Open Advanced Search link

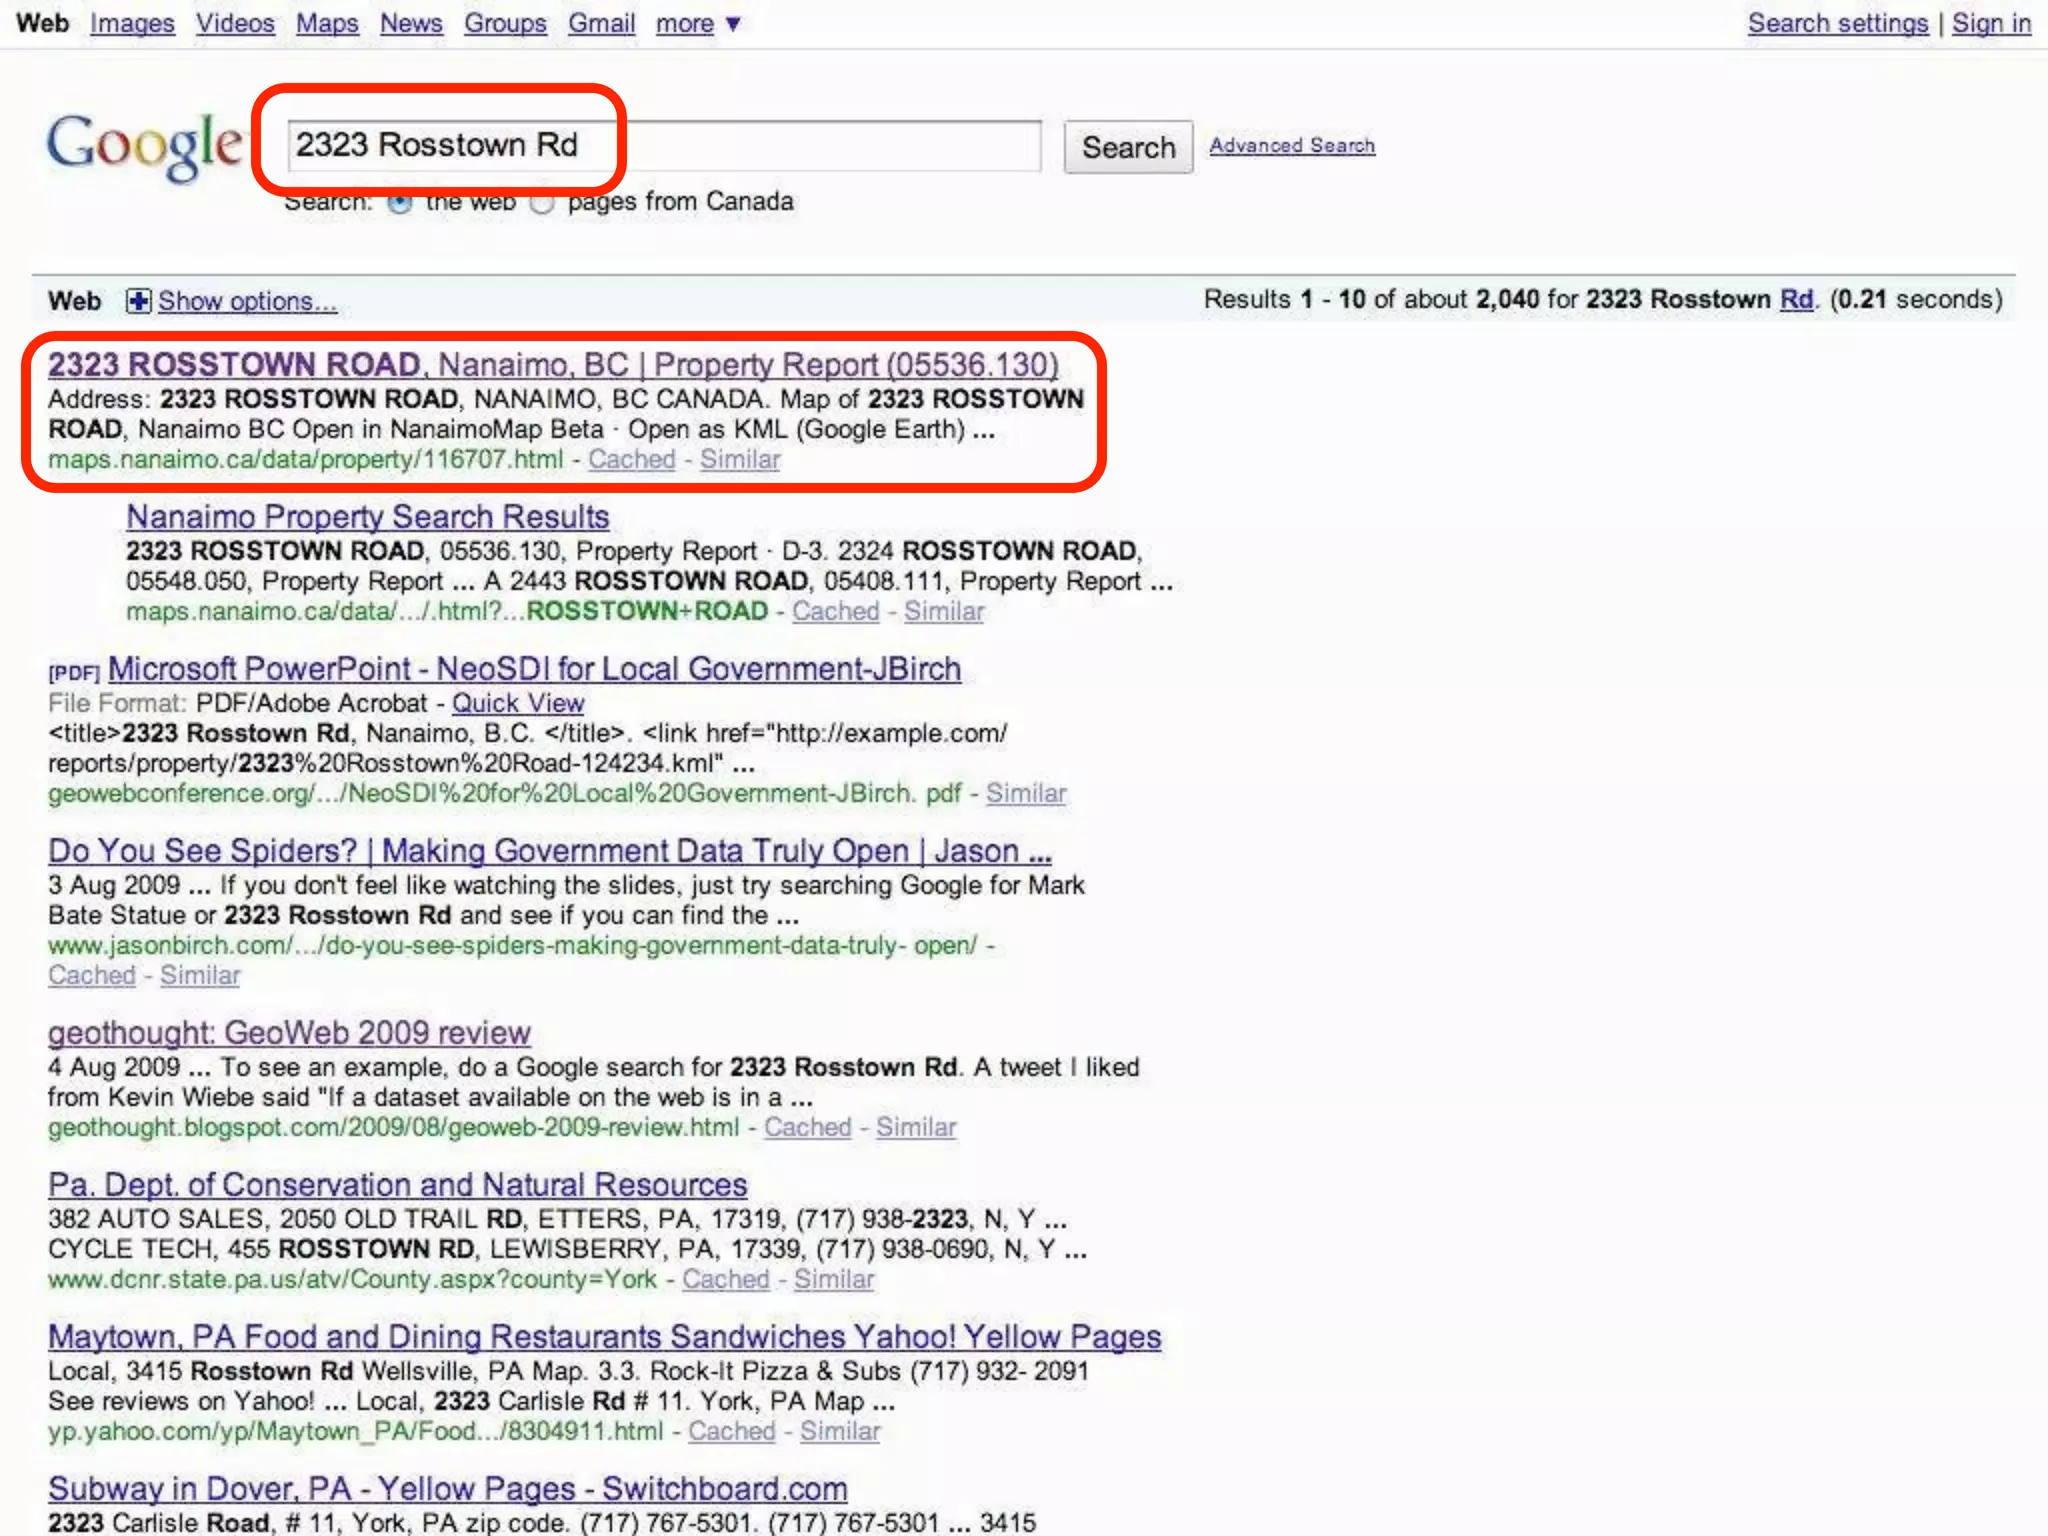(1292, 146)
